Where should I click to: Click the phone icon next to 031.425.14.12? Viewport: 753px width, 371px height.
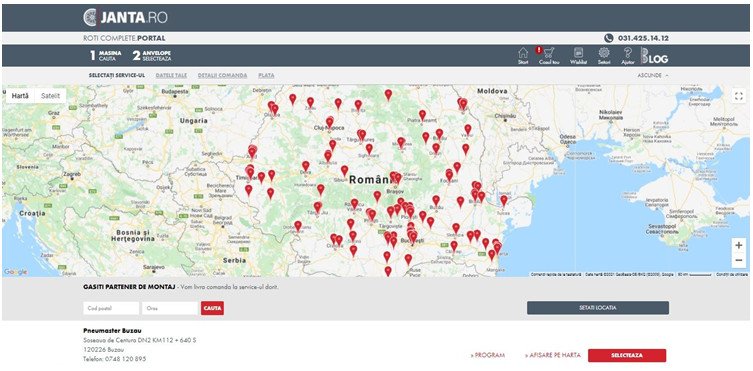608,38
